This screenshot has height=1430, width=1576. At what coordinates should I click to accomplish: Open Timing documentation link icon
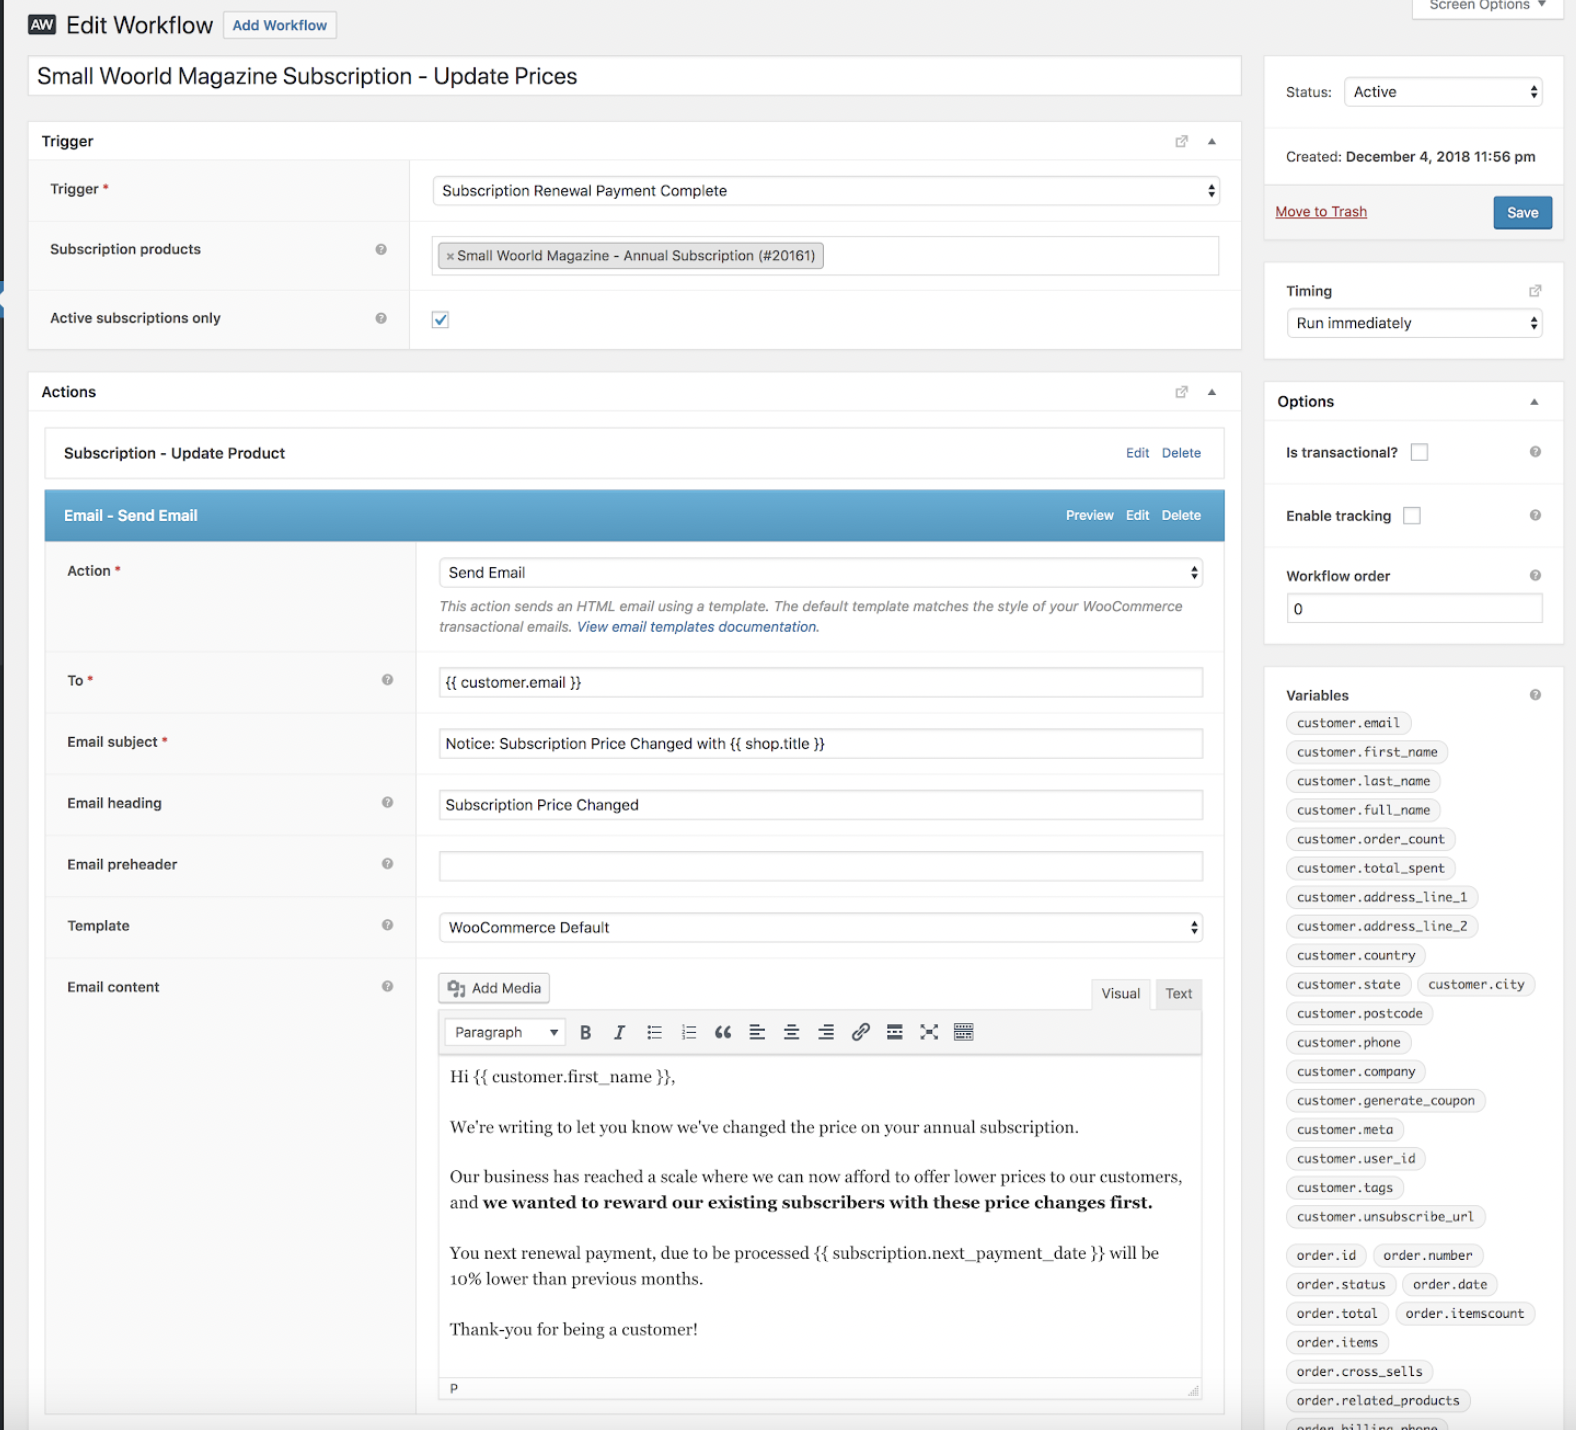(1535, 291)
